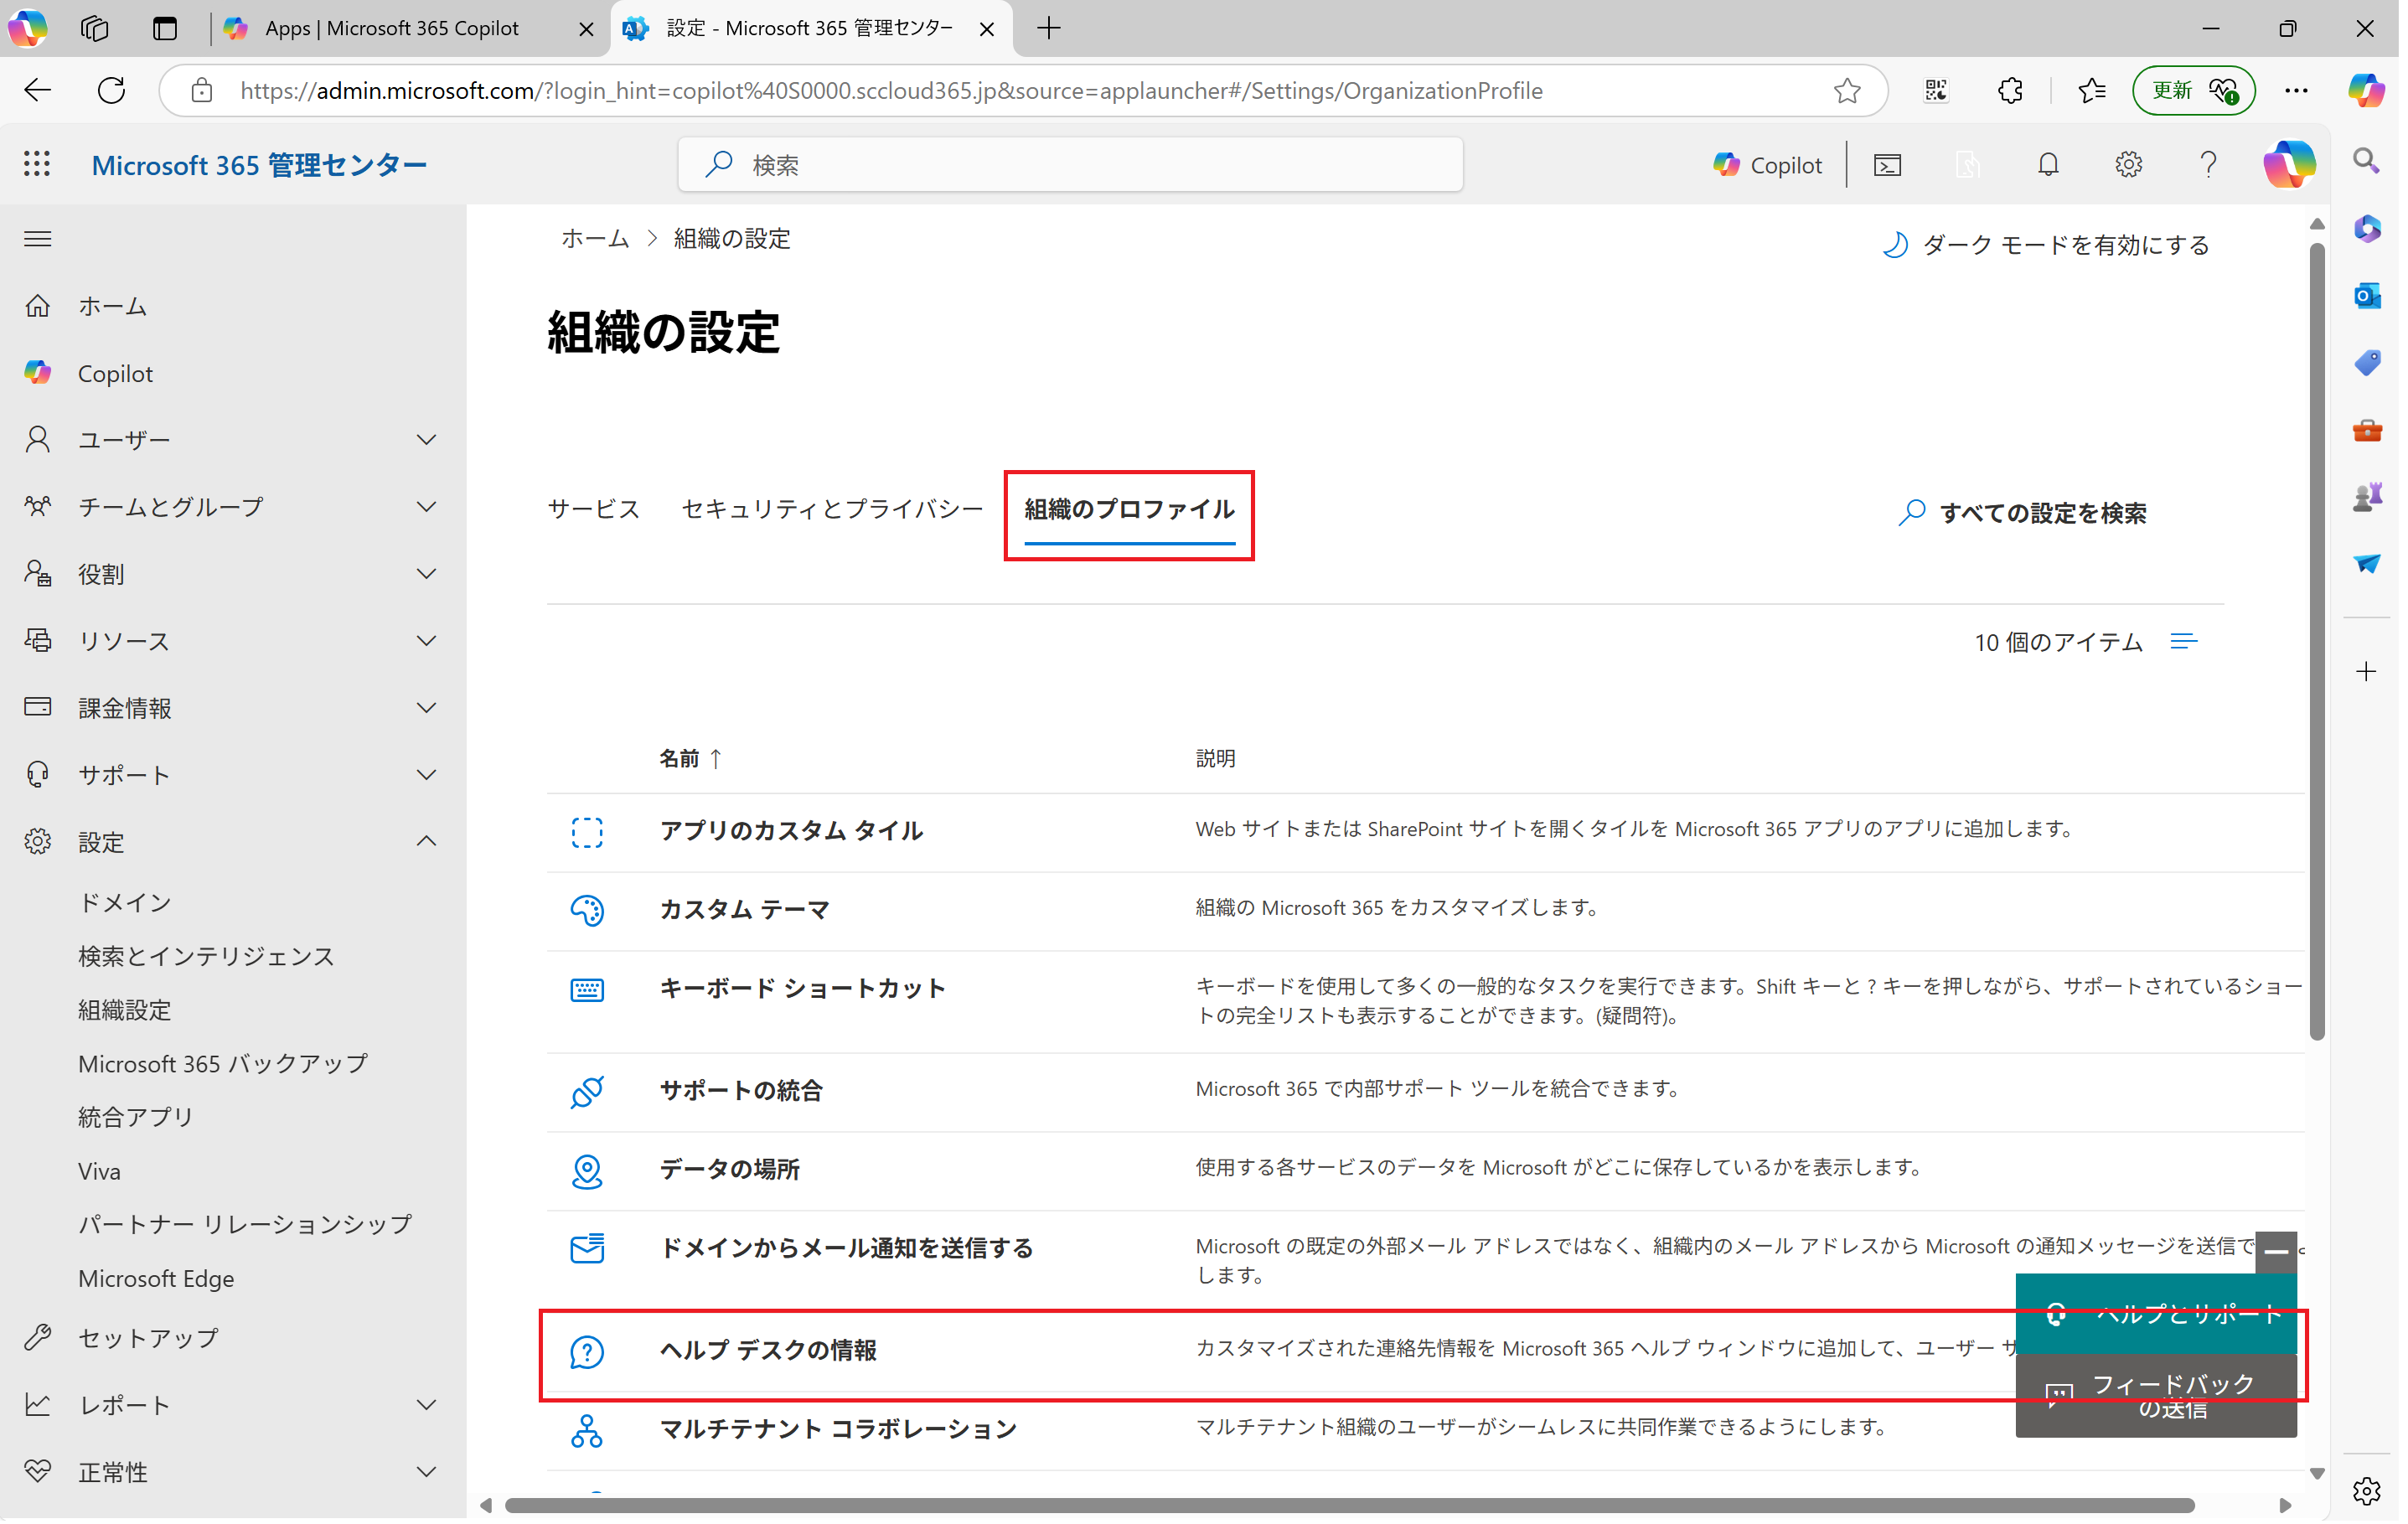
Task: Open ヘルプ デスクの情報 setting
Action: point(768,1350)
